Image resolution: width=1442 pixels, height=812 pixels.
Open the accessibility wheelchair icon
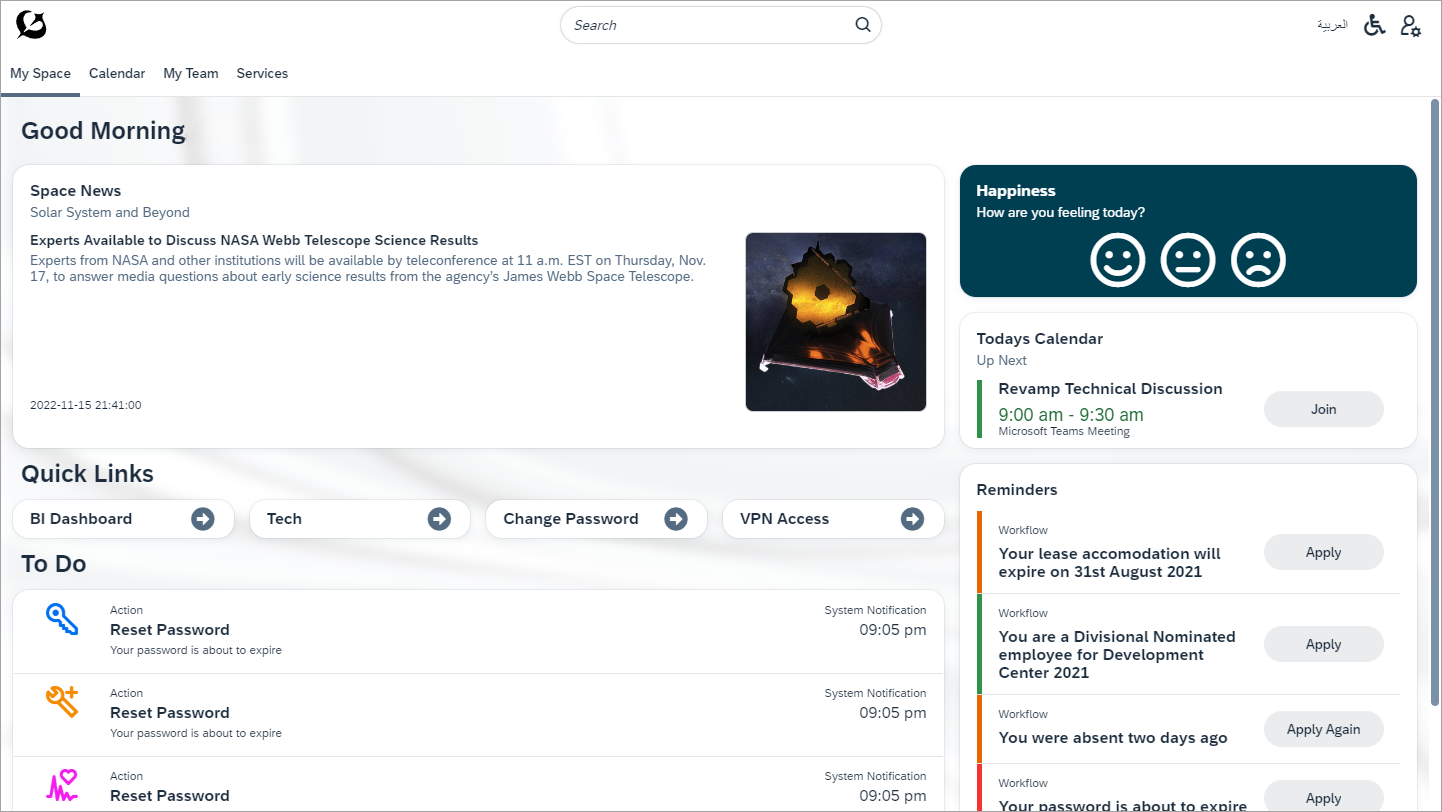point(1375,25)
